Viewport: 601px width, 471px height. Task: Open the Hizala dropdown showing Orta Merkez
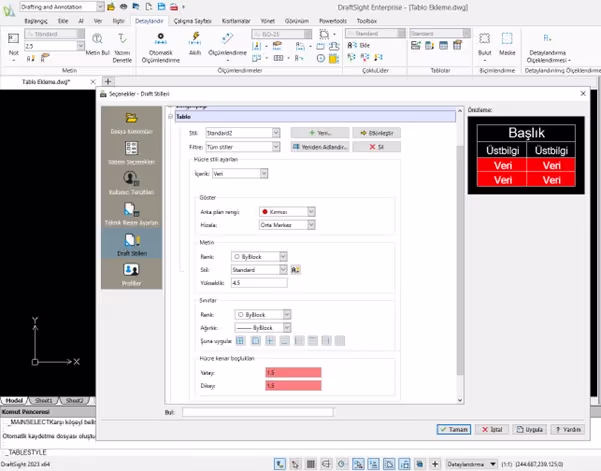click(x=287, y=225)
